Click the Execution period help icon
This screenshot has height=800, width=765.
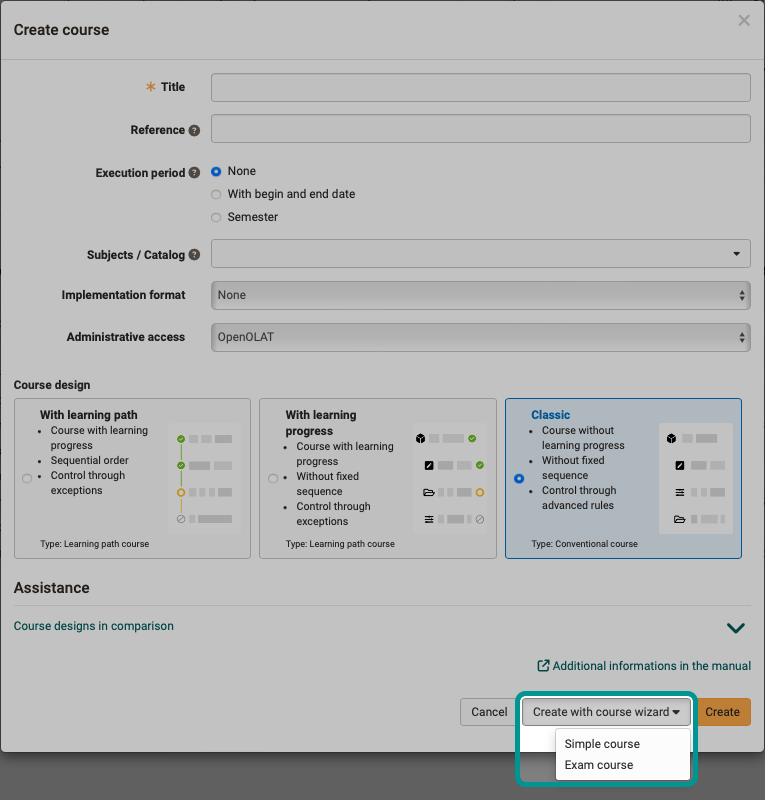(194, 173)
